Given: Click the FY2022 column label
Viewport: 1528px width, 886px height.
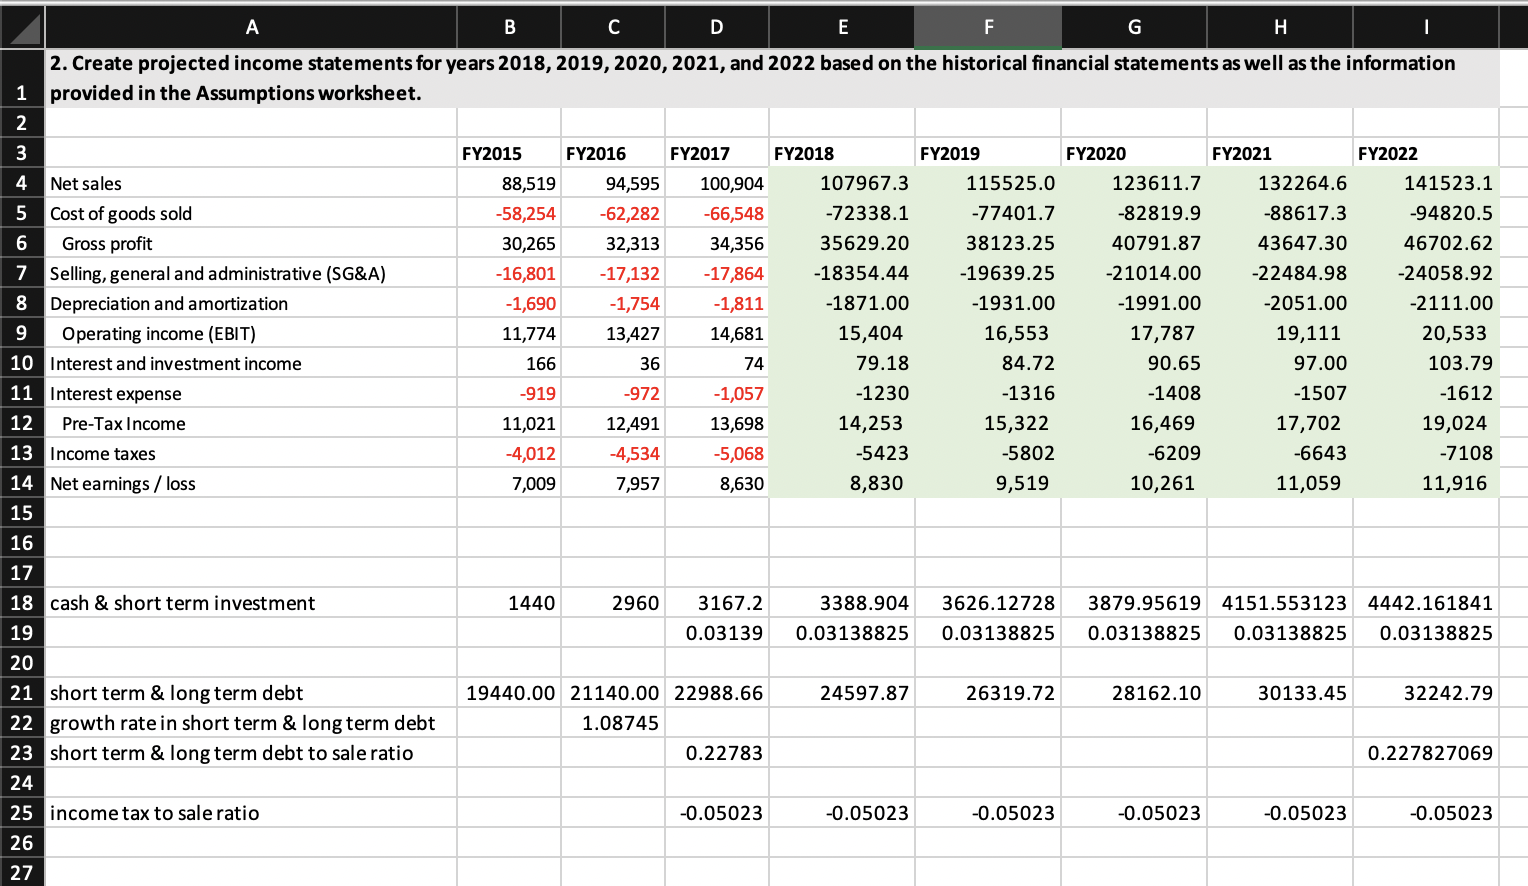Looking at the screenshot, I should pyautogui.click(x=1388, y=154).
